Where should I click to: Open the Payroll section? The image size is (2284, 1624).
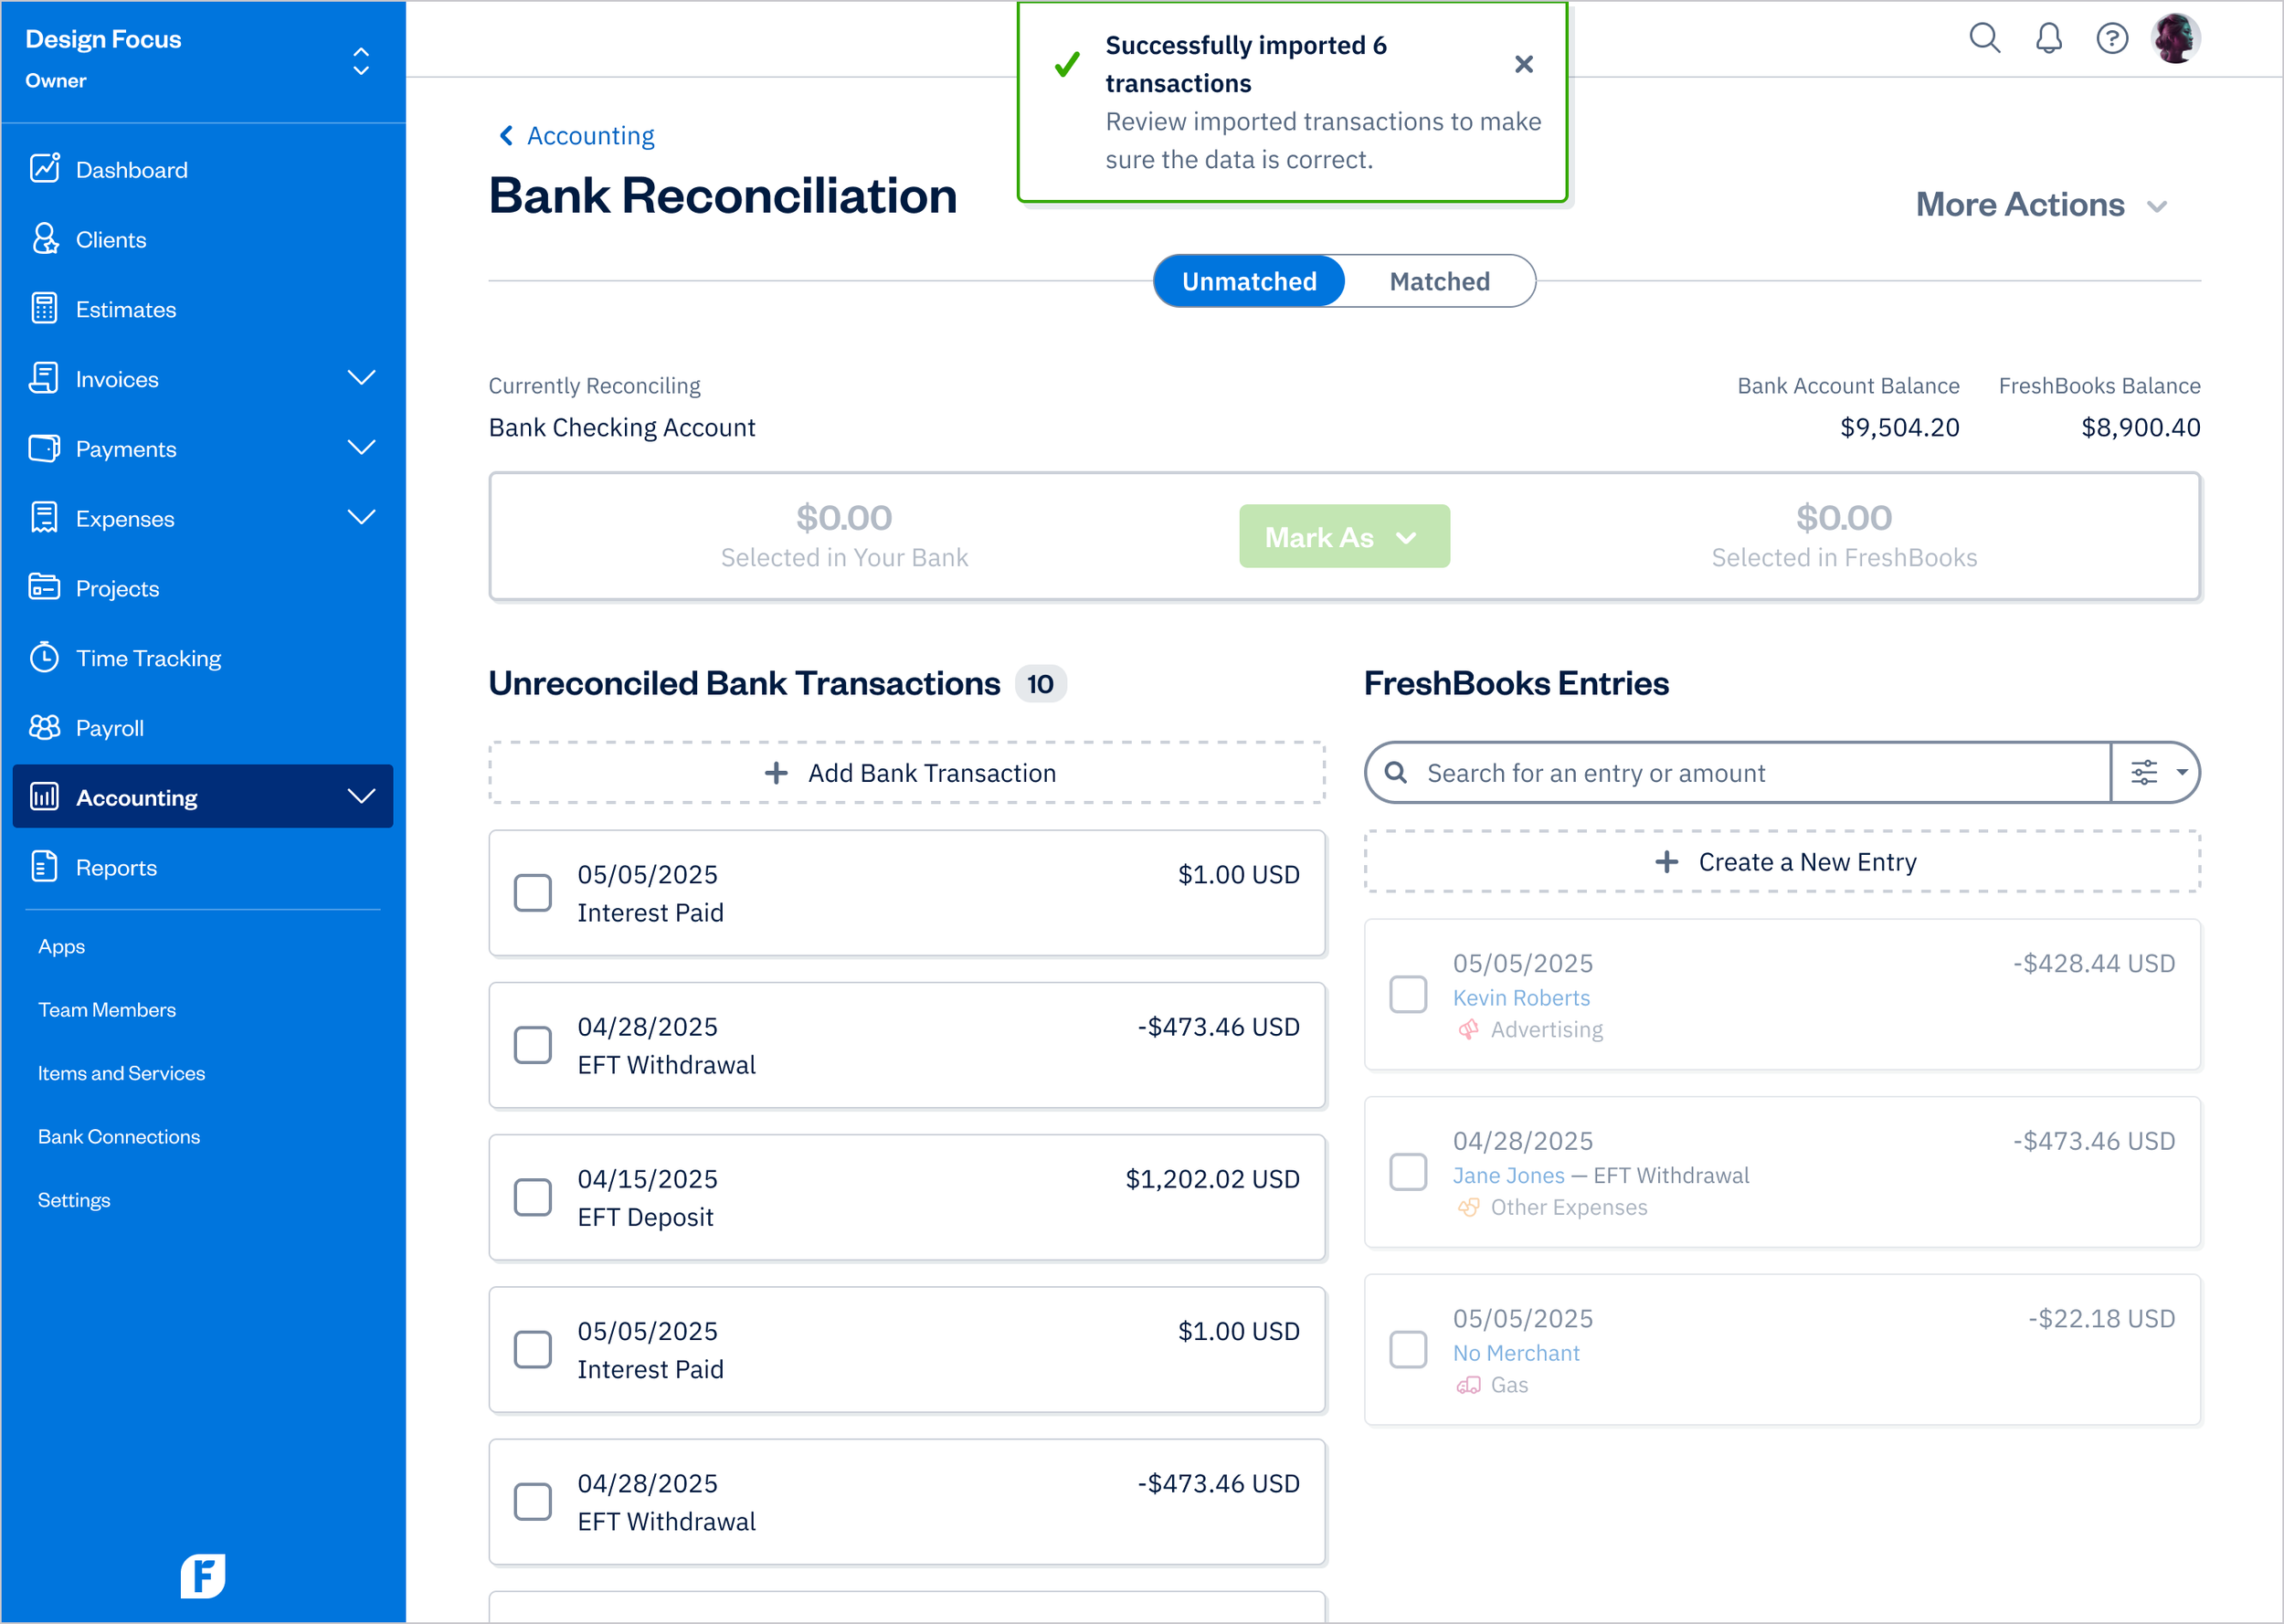tap(45, 727)
